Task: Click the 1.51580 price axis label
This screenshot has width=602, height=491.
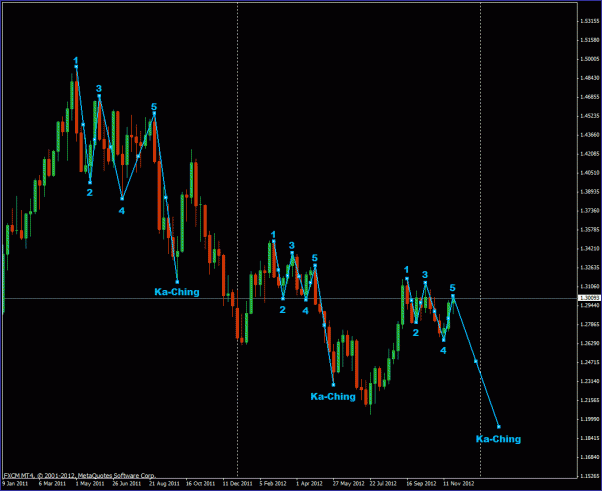Action: pyautogui.click(x=590, y=40)
